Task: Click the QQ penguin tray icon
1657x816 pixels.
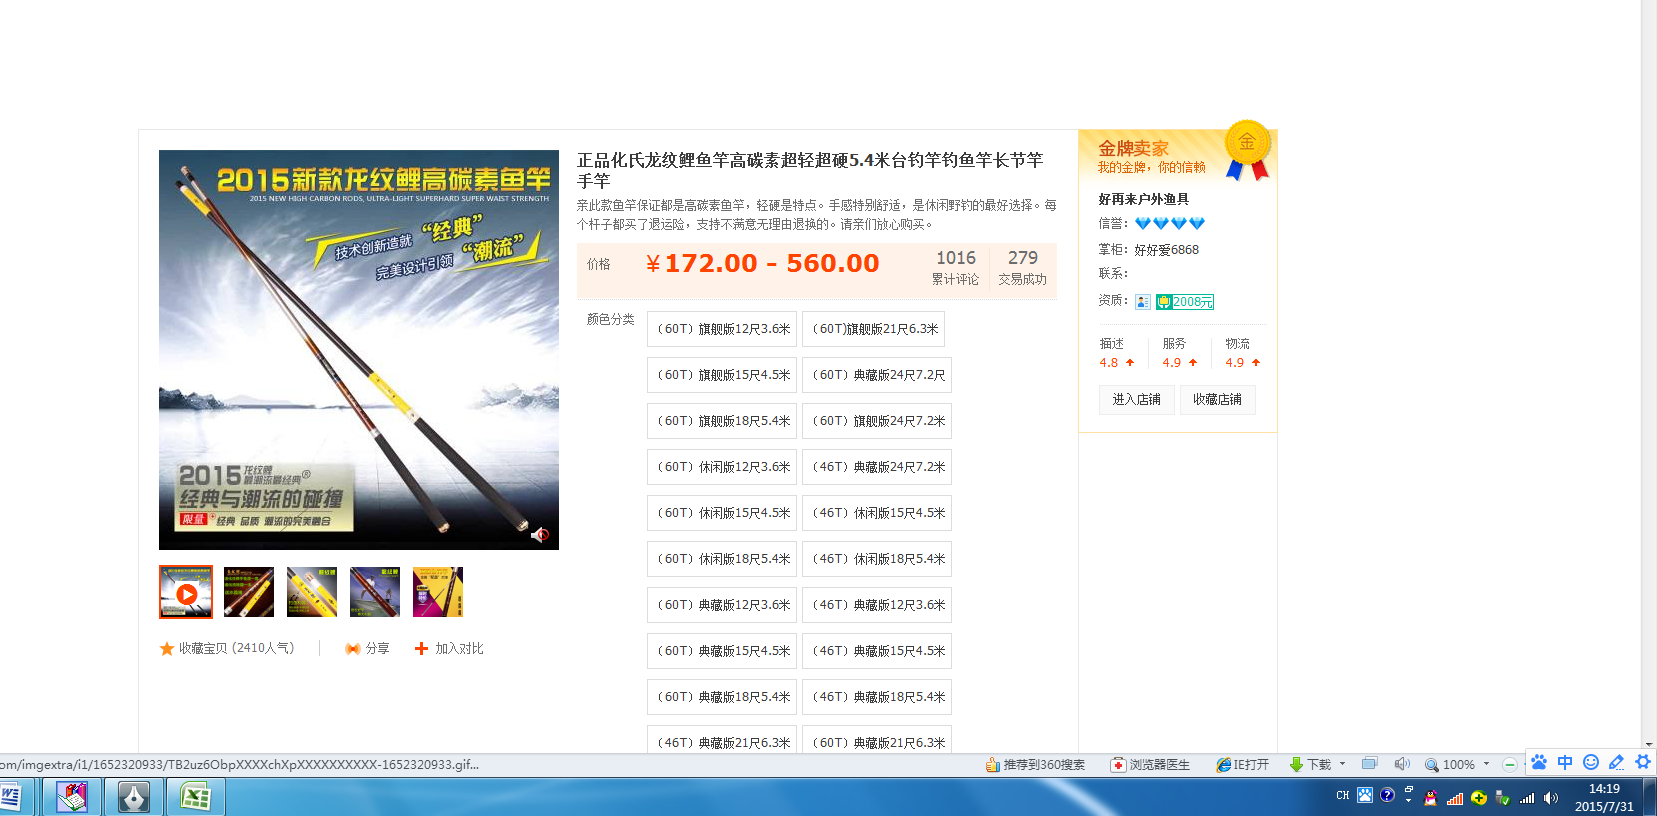Action: pyautogui.click(x=1430, y=797)
